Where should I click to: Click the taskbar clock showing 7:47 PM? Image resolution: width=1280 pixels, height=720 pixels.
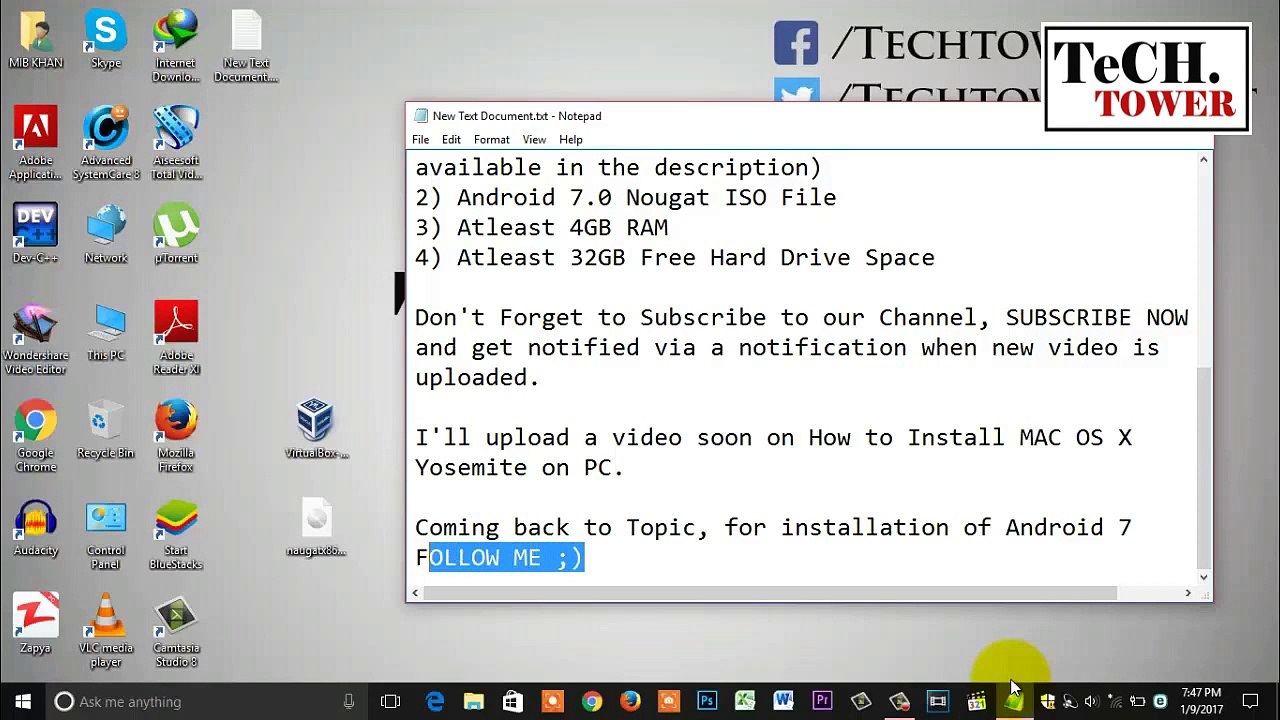tap(1202, 701)
